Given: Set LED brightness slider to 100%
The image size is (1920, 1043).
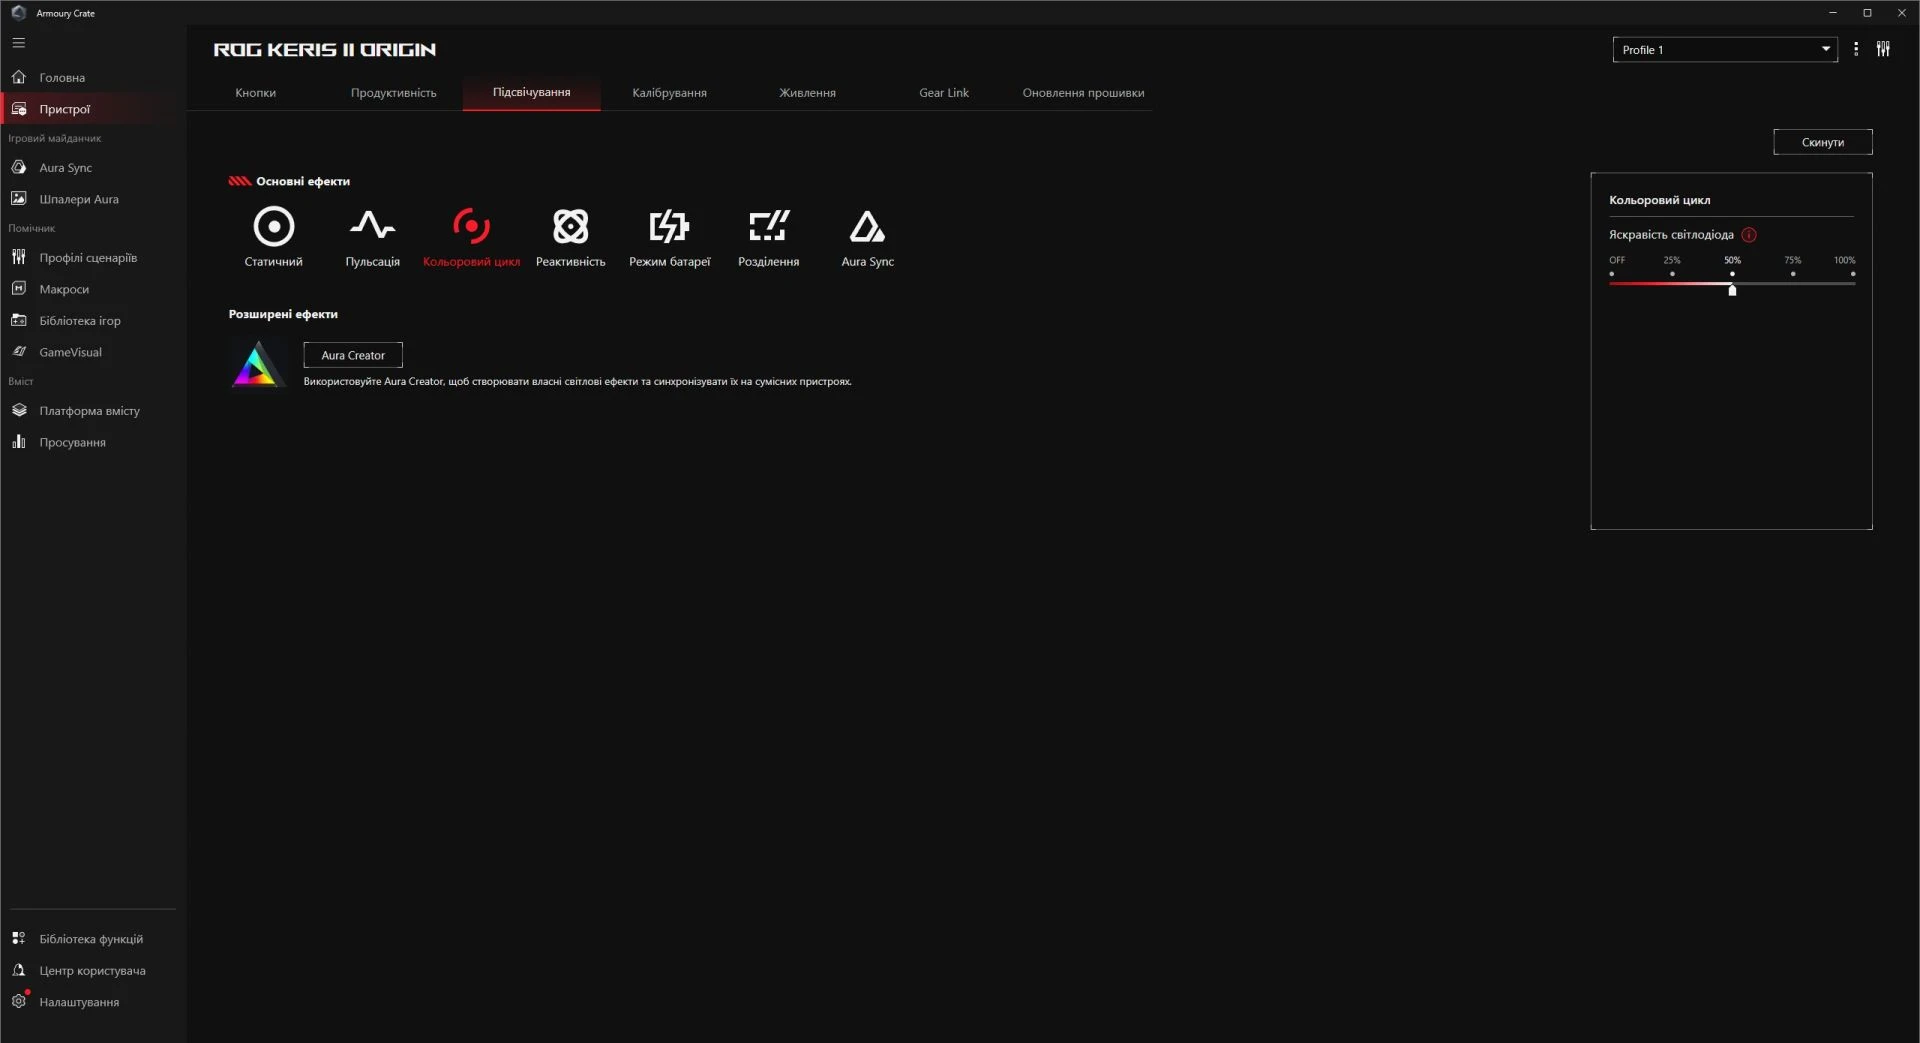Looking at the screenshot, I should 1853,274.
